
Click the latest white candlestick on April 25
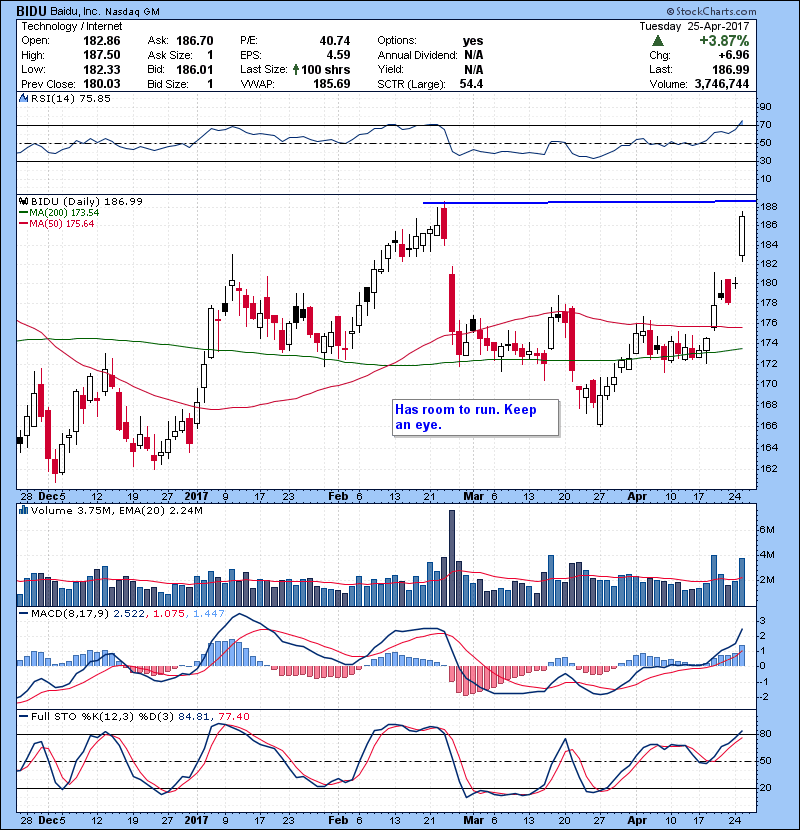click(x=742, y=236)
